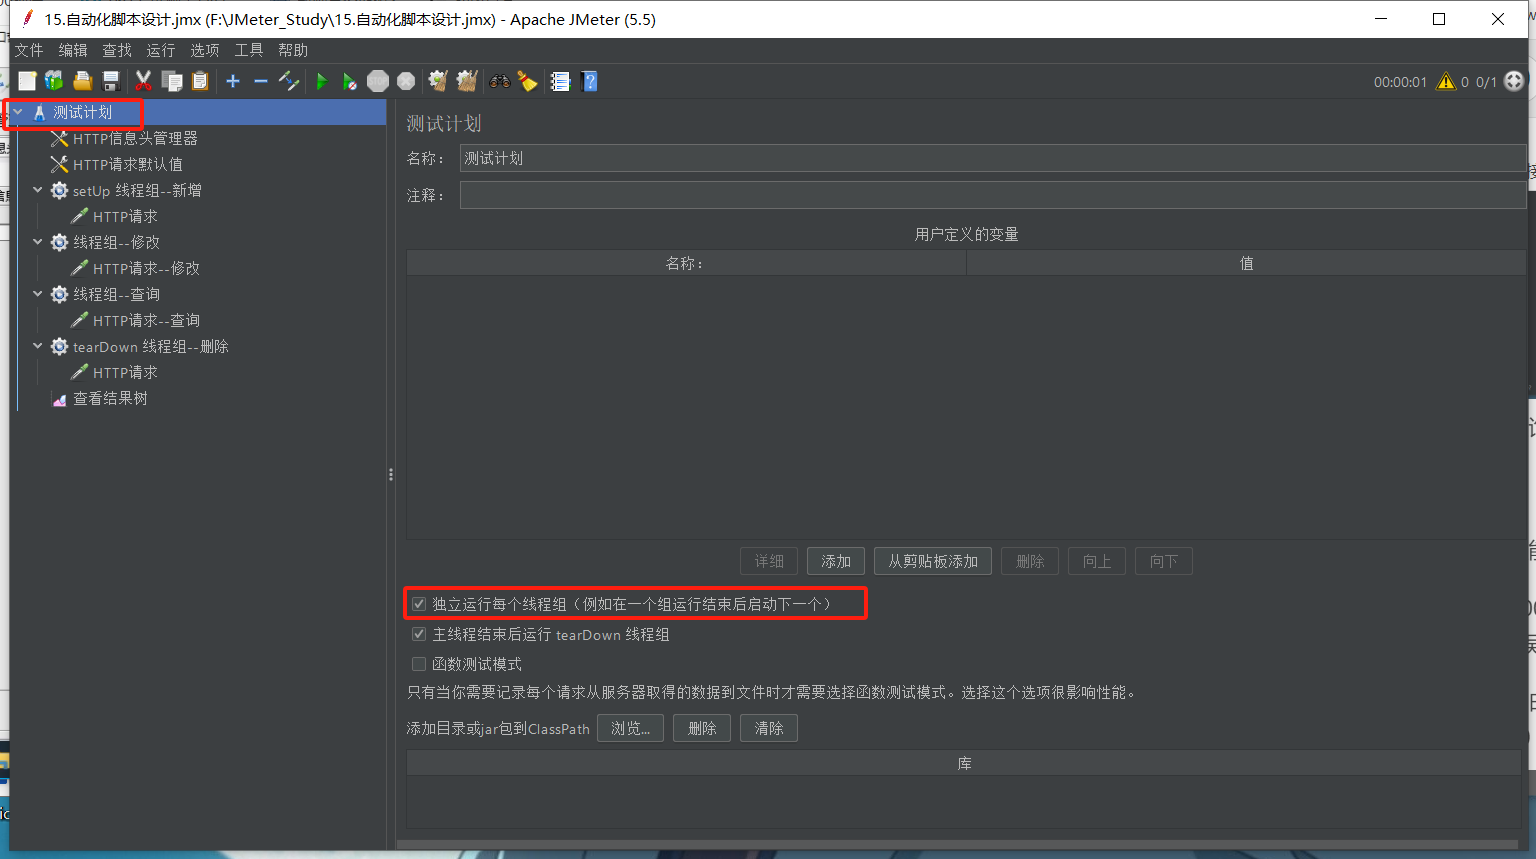Open Search with the binoculars icon
The image size is (1536, 859).
click(x=500, y=81)
